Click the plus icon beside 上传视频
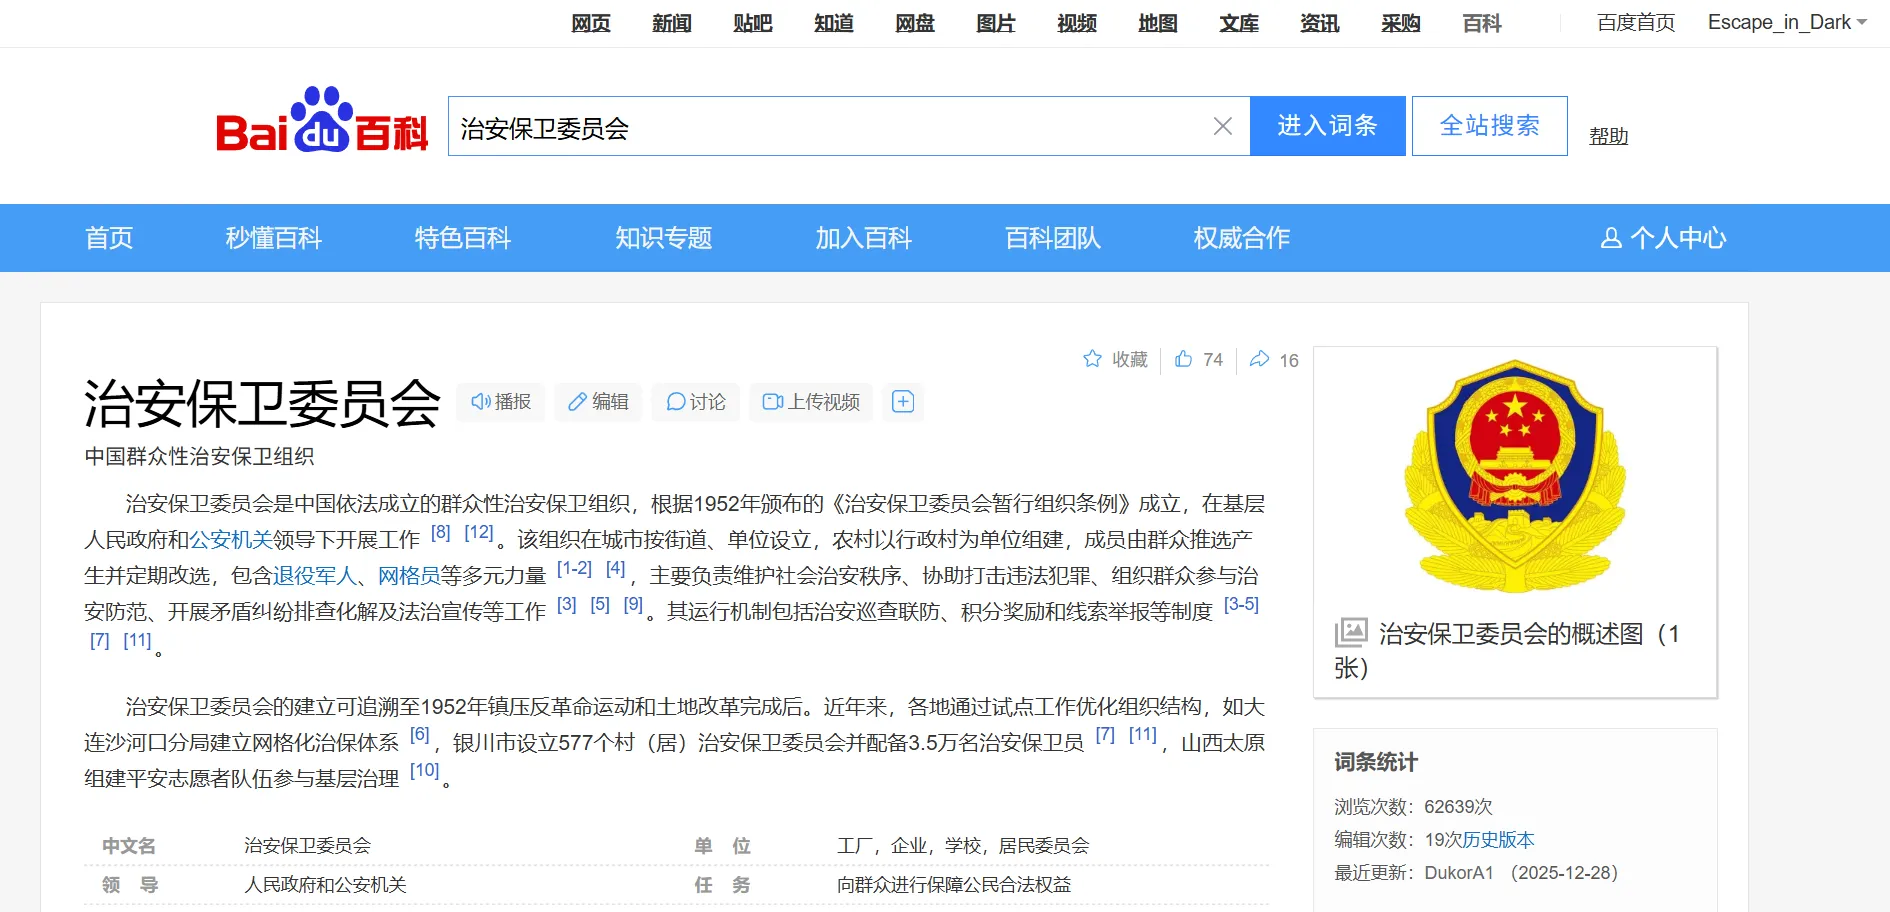This screenshot has width=1890, height=912. click(903, 401)
